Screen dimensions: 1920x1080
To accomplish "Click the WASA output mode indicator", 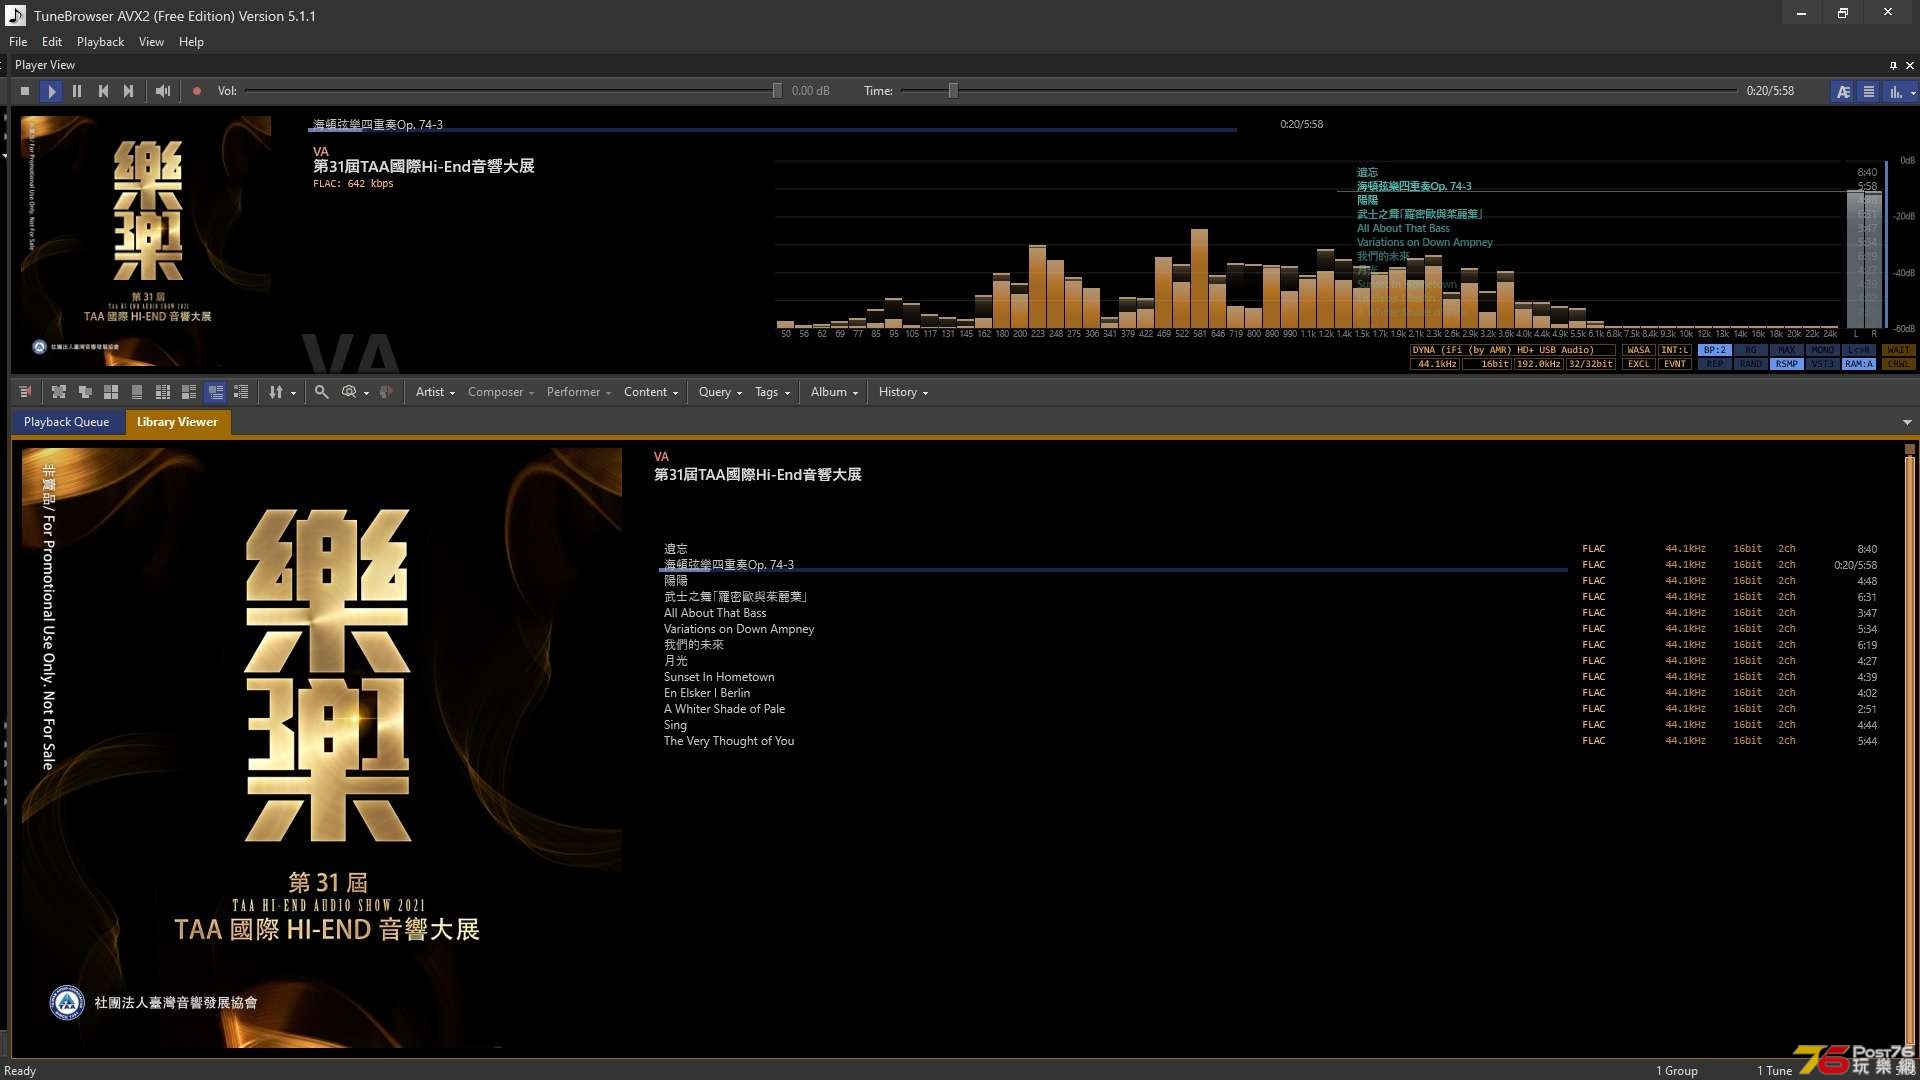I will [x=1639, y=350].
